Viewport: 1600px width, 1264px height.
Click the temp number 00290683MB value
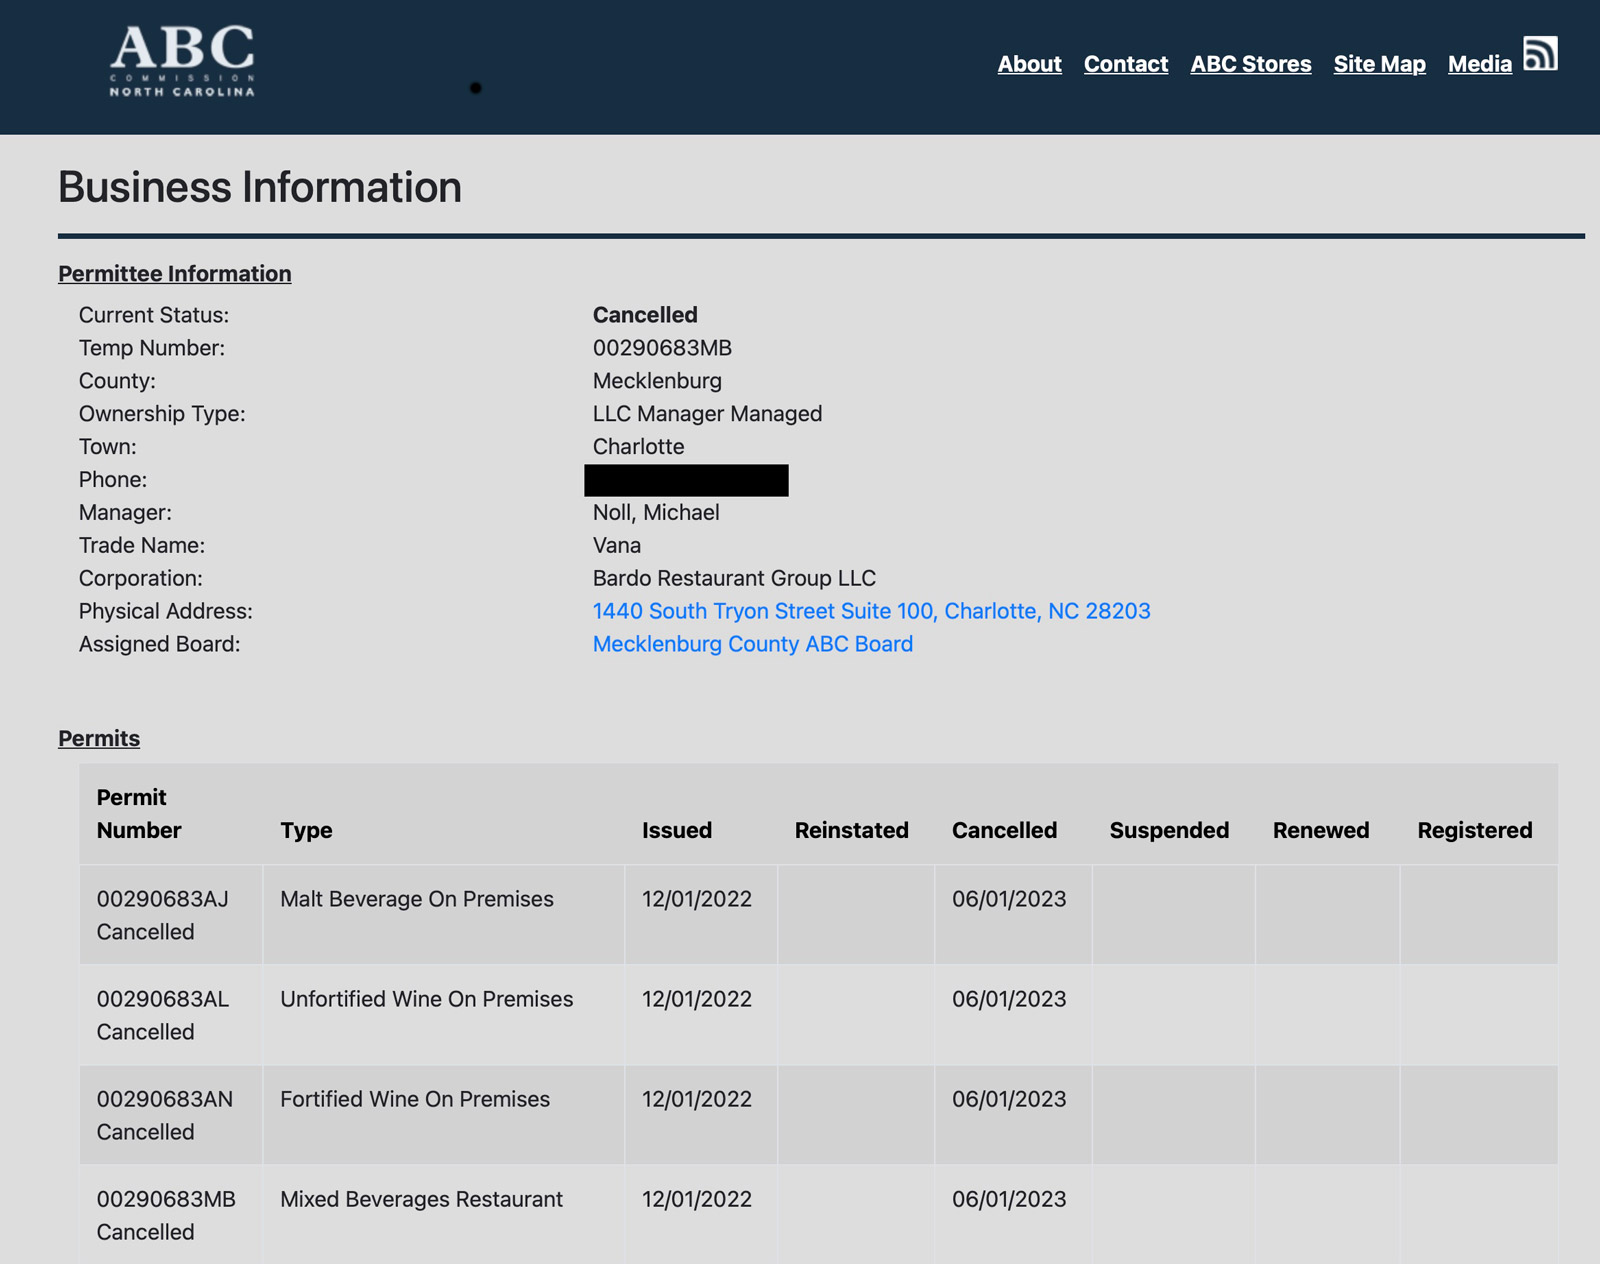coord(662,348)
